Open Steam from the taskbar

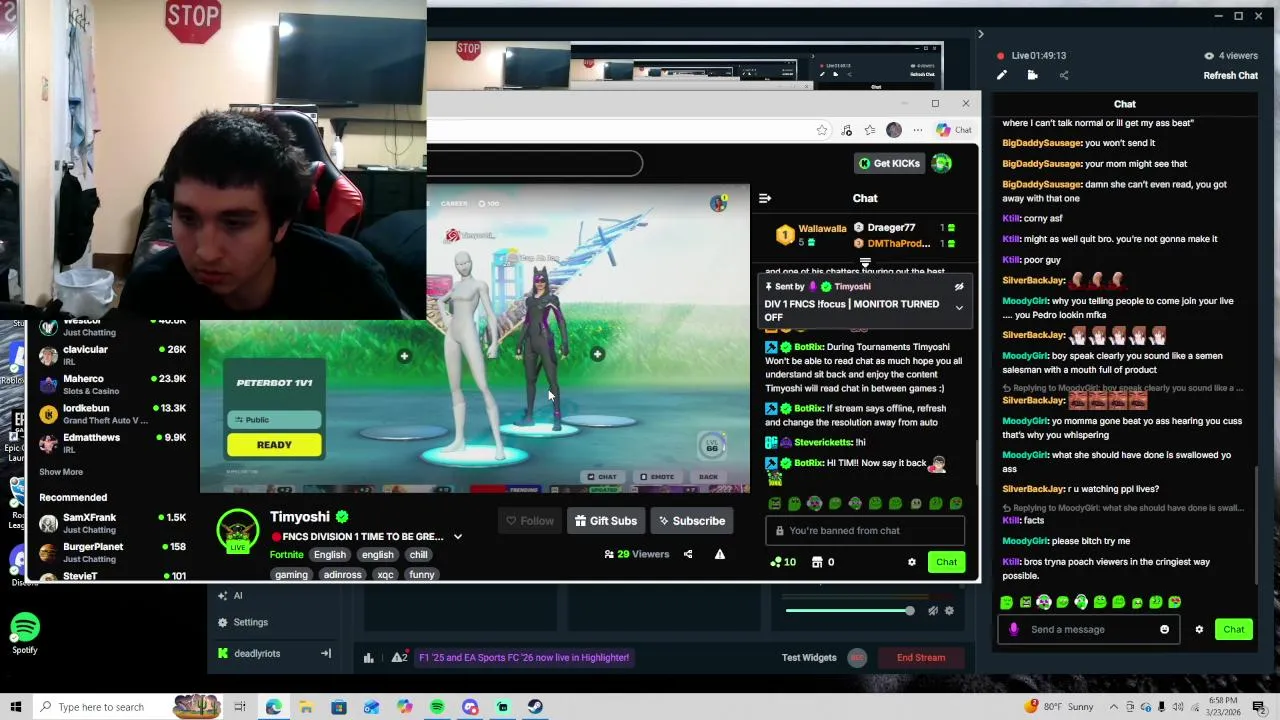[535, 707]
